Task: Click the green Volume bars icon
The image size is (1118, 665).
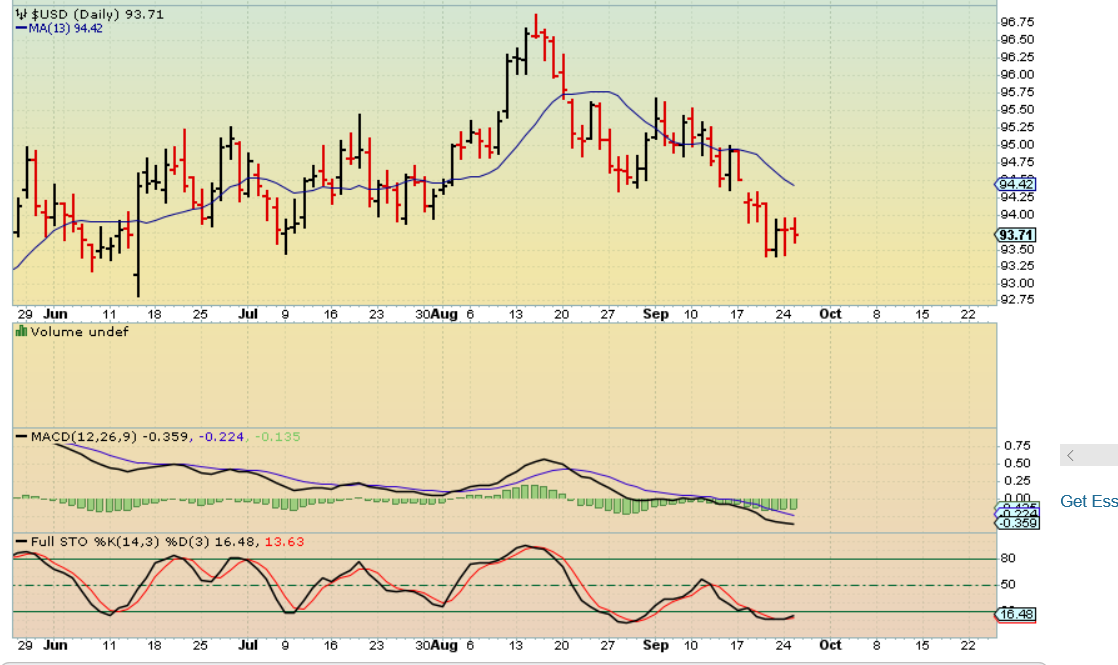Action: coord(21,331)
